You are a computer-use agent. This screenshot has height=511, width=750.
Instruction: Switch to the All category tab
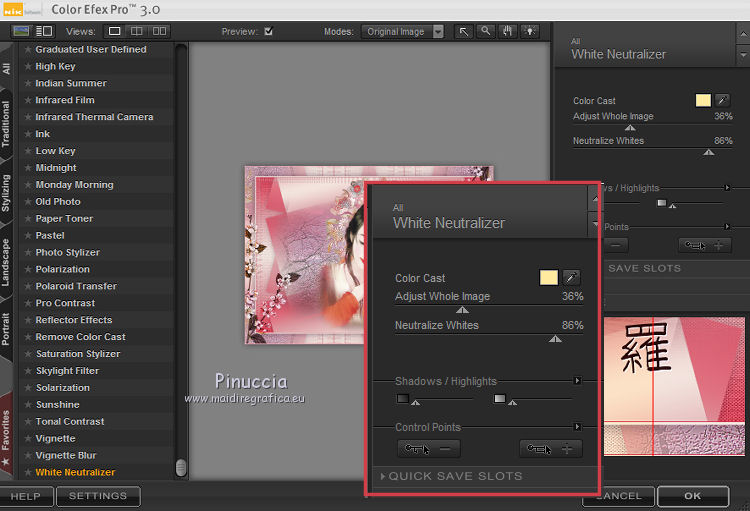[x=6, y=69]
